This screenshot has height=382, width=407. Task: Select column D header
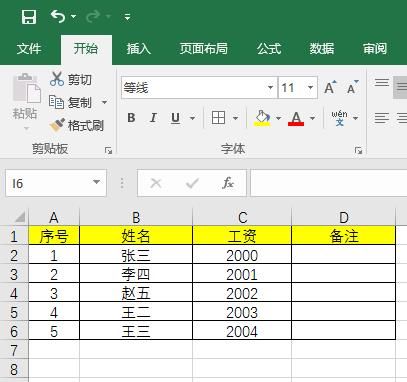344,217
